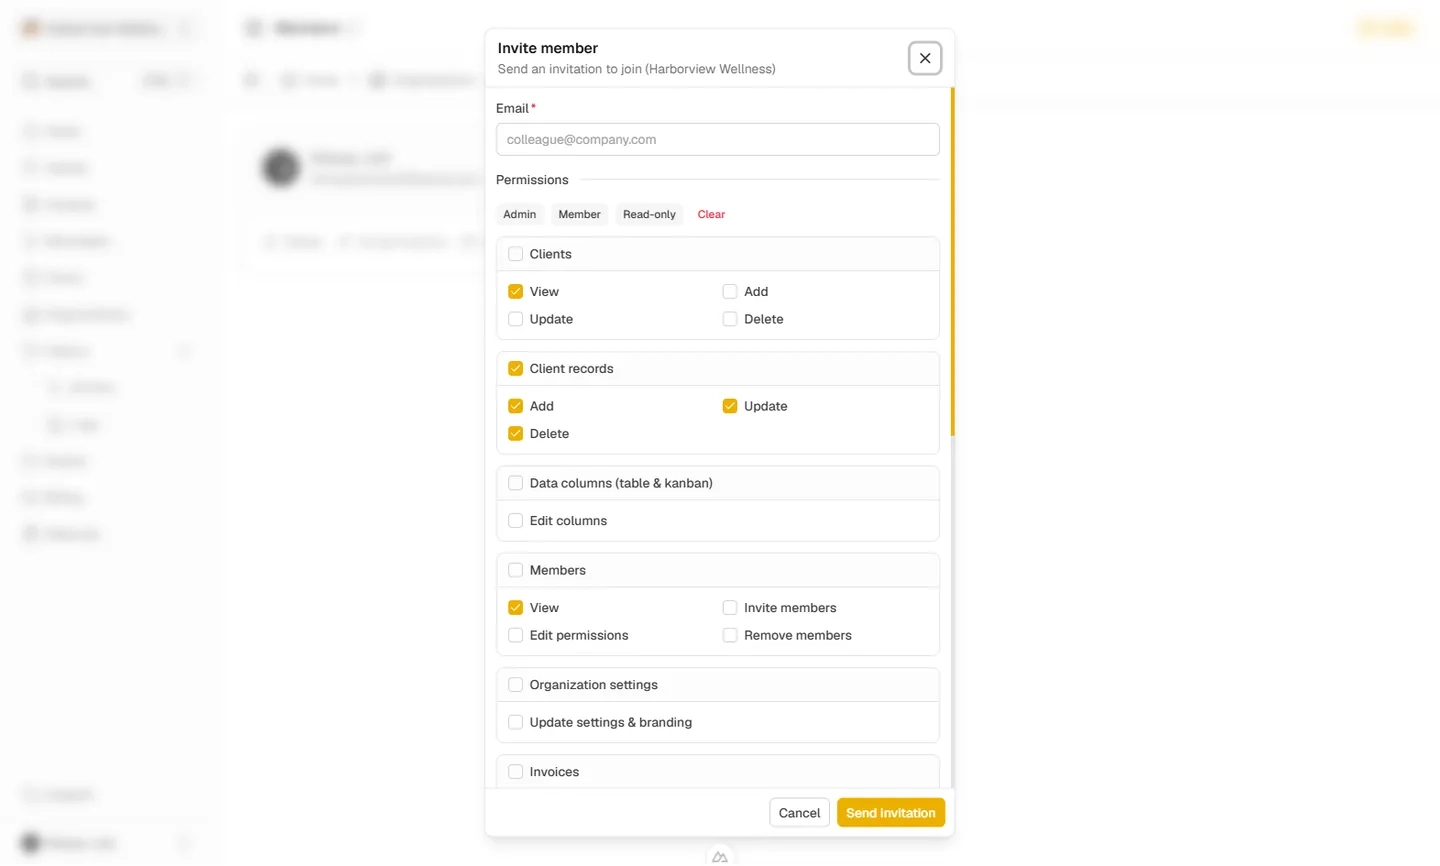
Task: Enable Delete permission under Clients
Action: tap(730, 319)
